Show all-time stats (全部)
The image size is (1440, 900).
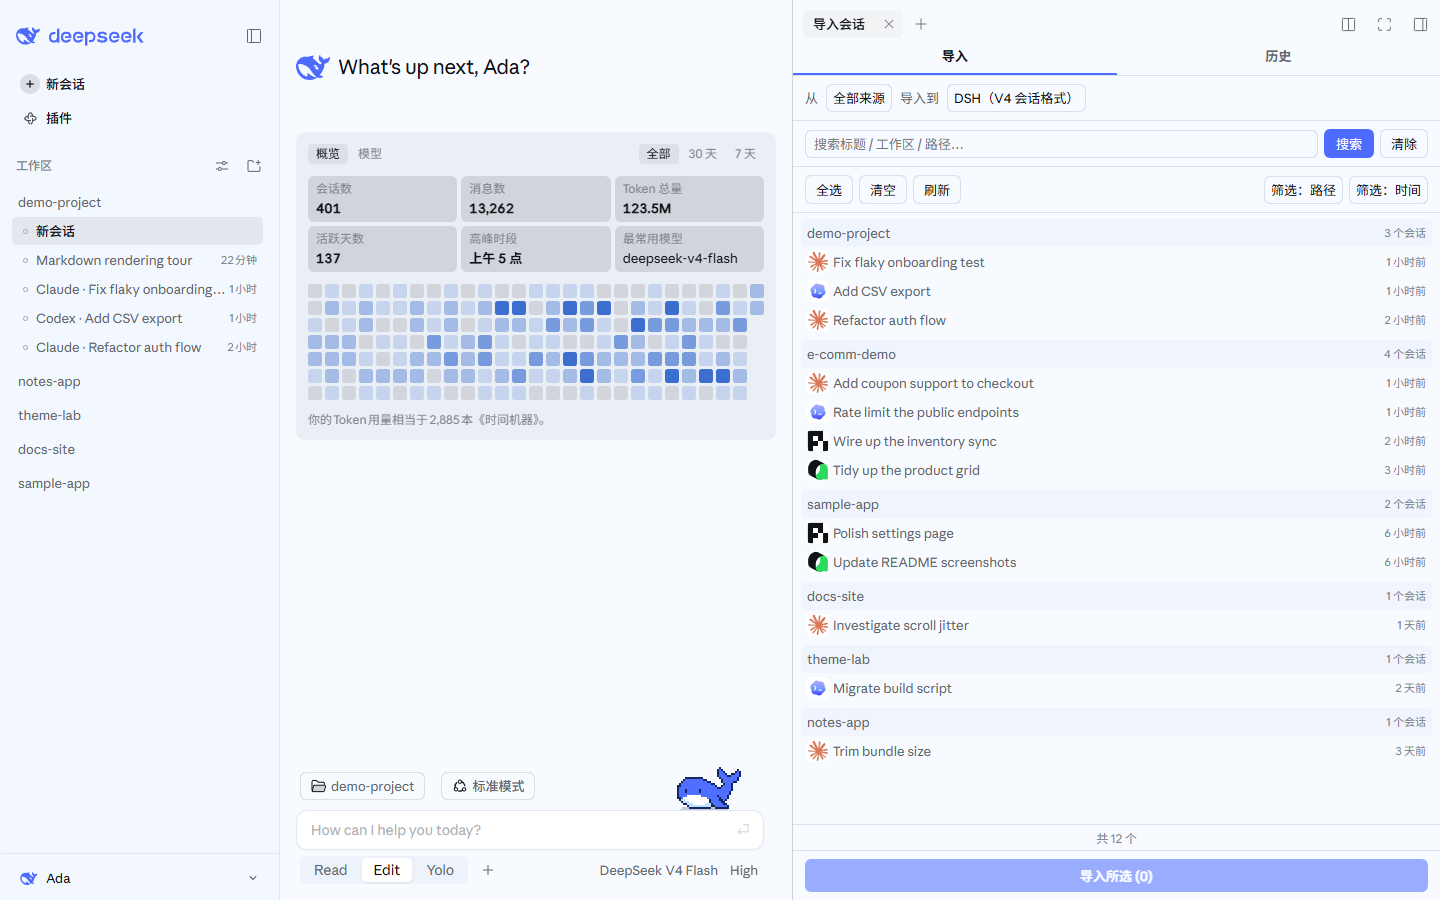pos(658,154)
